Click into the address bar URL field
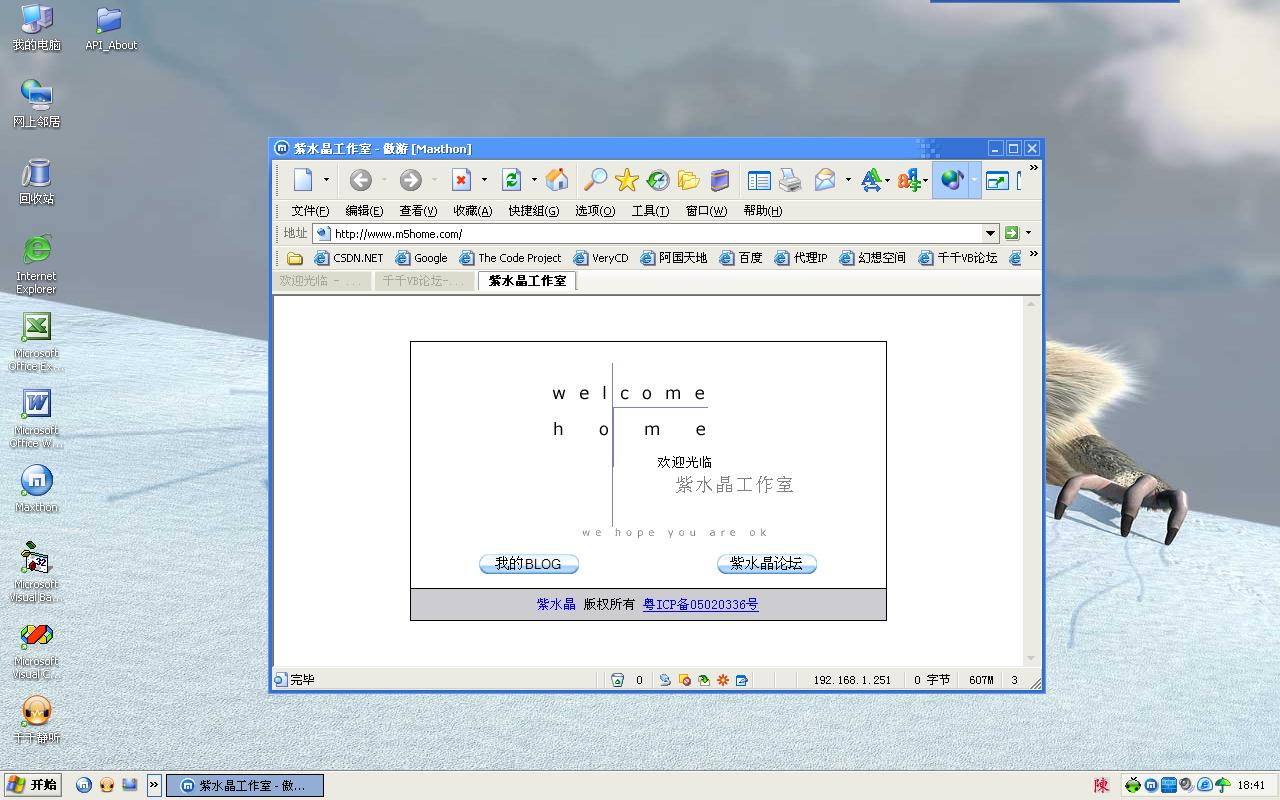The width and height of the screenshot is (1280, 800). click(655, 233)
